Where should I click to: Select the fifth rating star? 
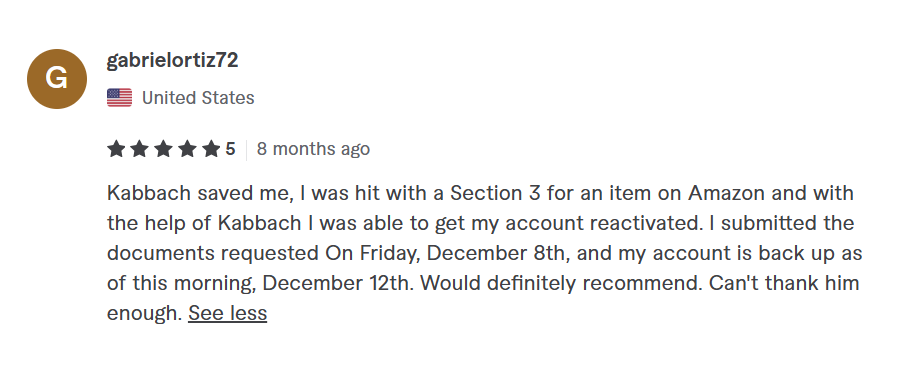211,149
